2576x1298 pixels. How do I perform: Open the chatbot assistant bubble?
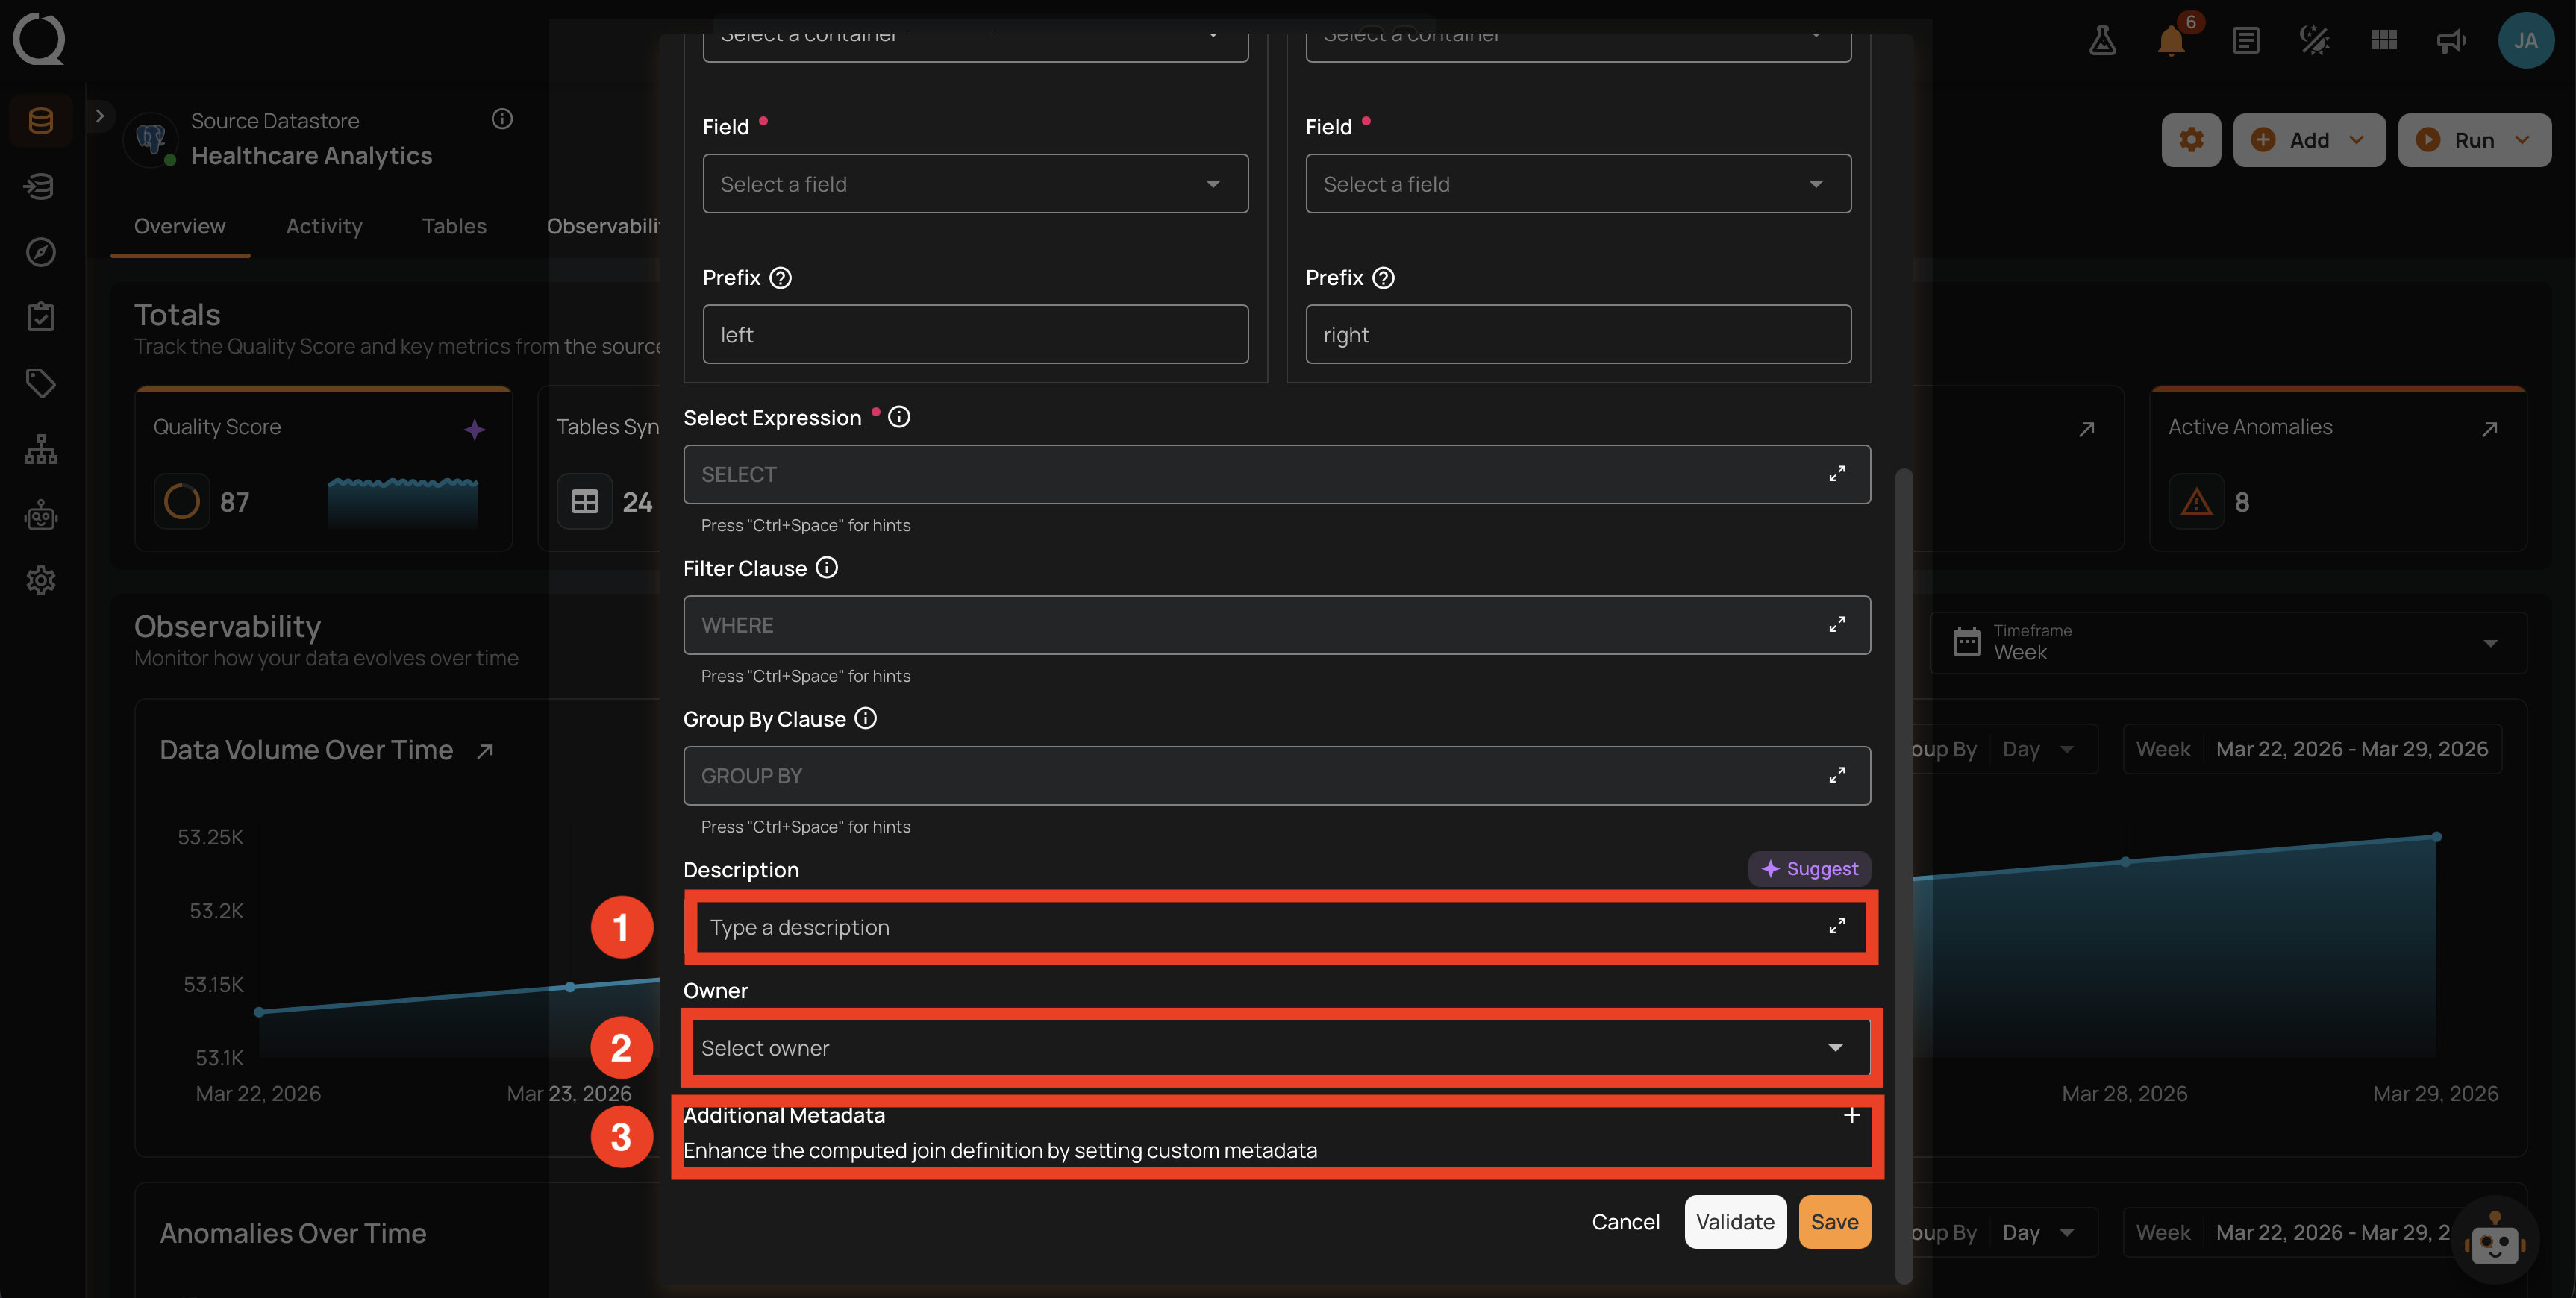[x=2494, y=1240]
